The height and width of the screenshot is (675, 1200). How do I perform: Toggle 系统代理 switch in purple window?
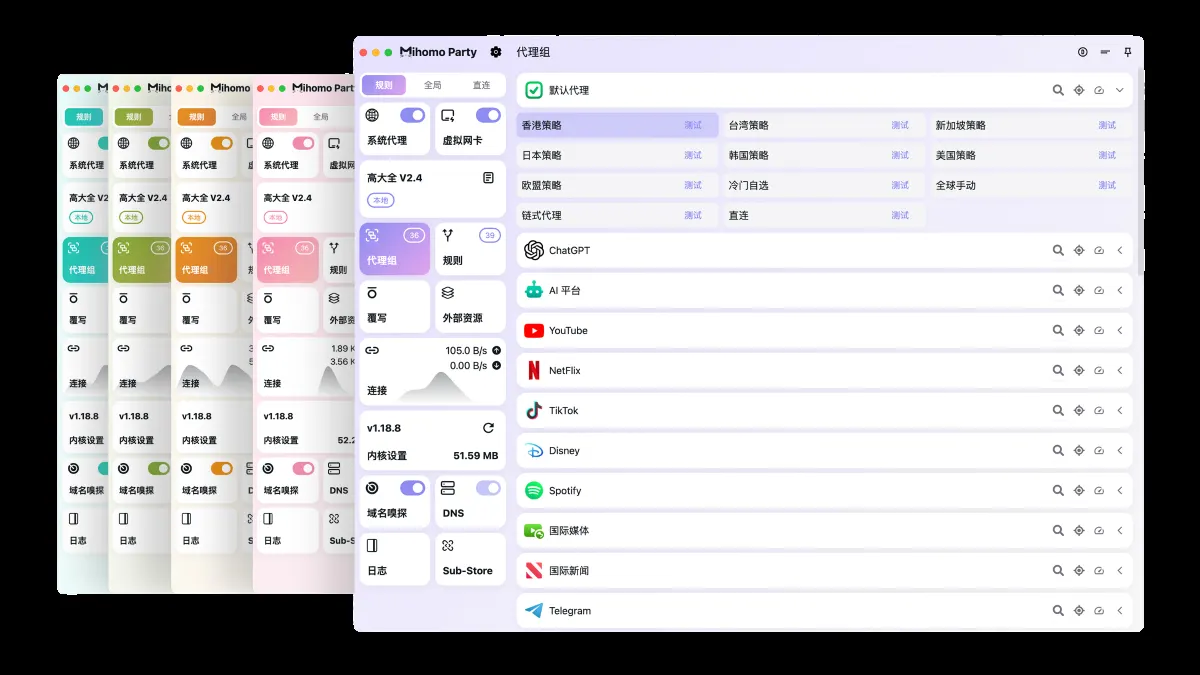(412, 115)
